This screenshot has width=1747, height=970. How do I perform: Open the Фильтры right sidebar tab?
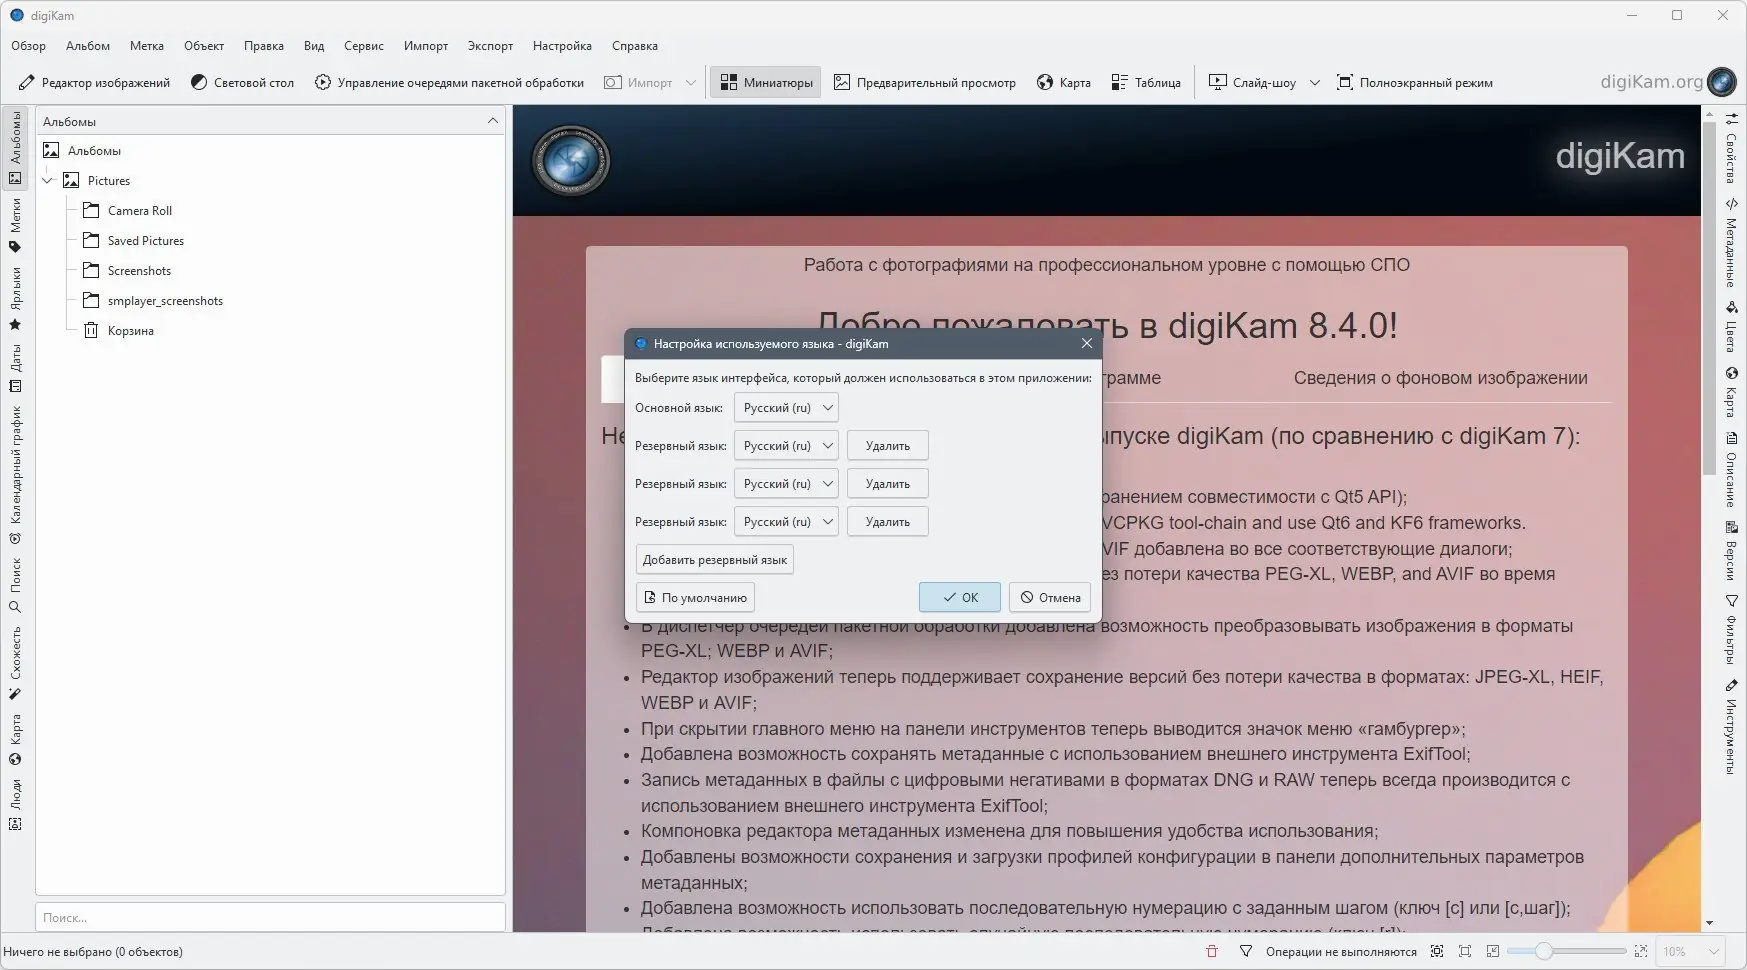point(1731,630)
